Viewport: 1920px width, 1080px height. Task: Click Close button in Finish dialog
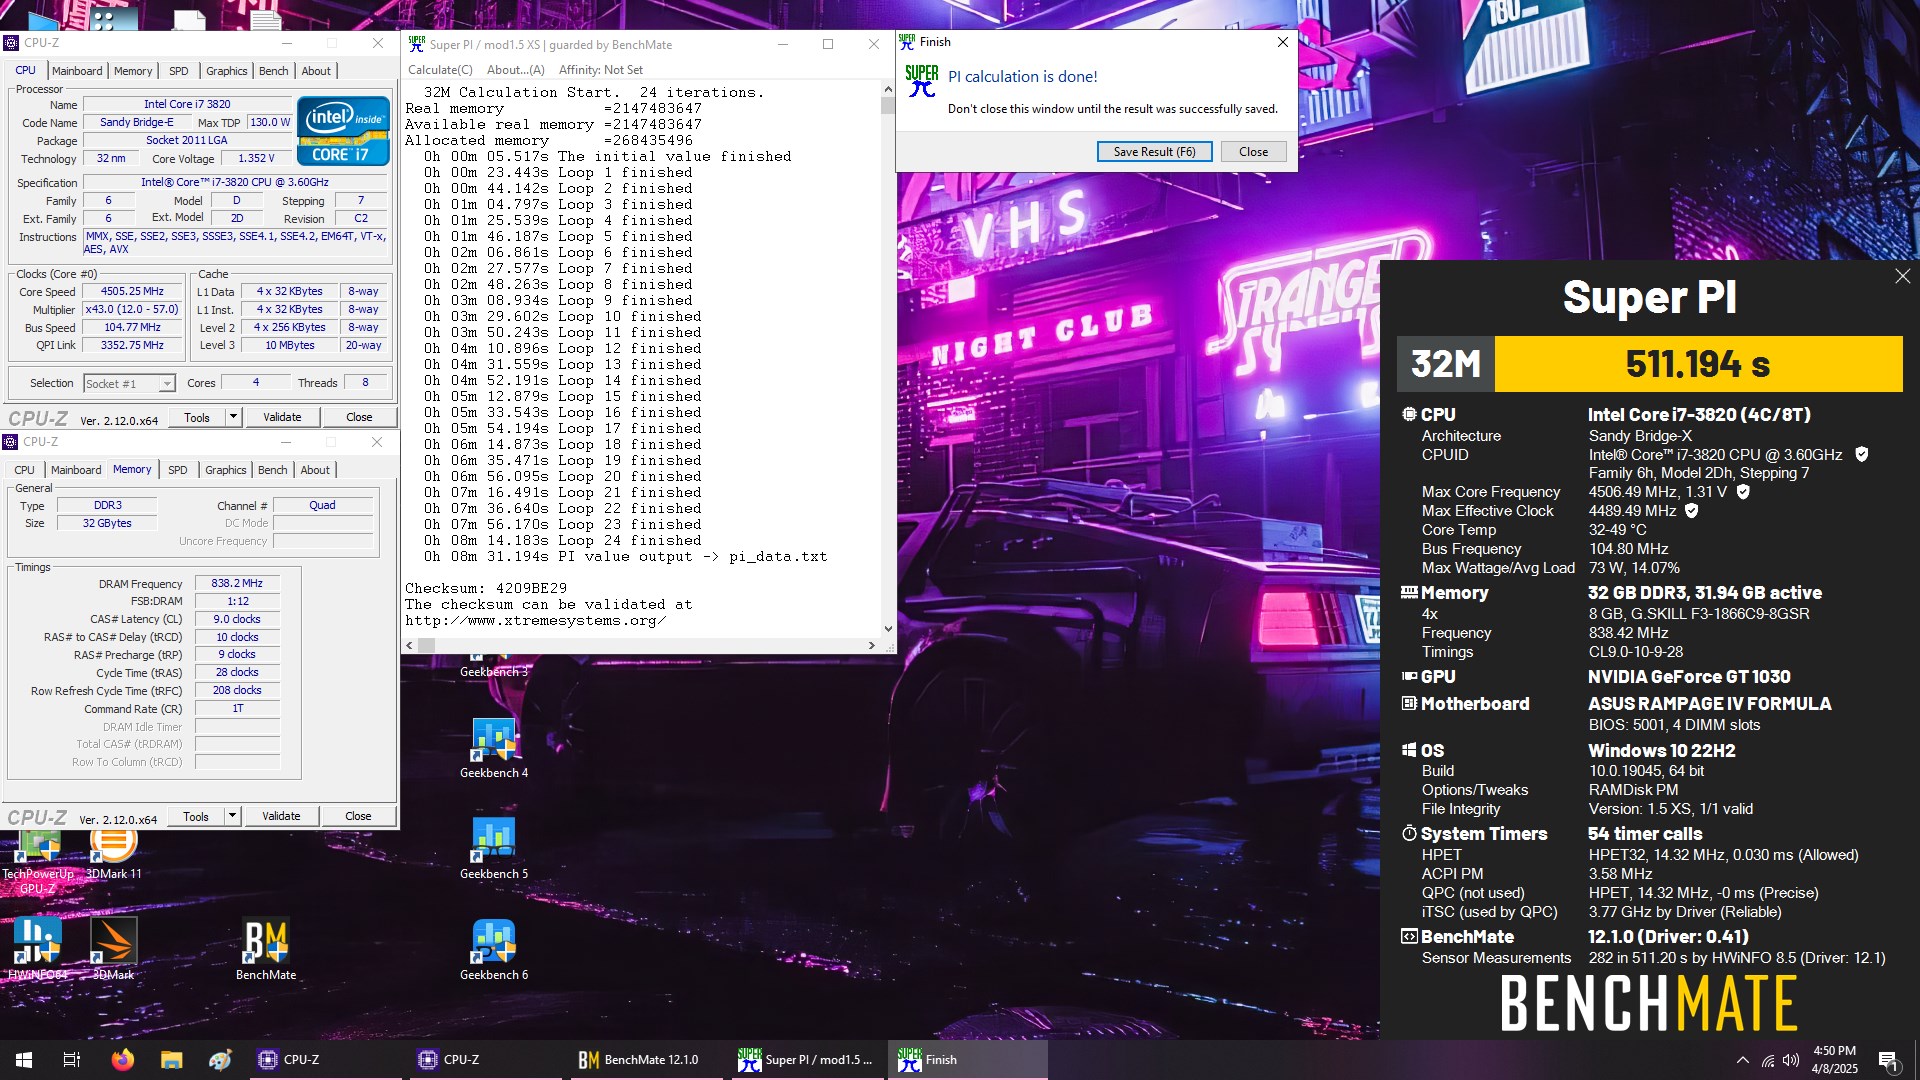[x=1253, y=152]
